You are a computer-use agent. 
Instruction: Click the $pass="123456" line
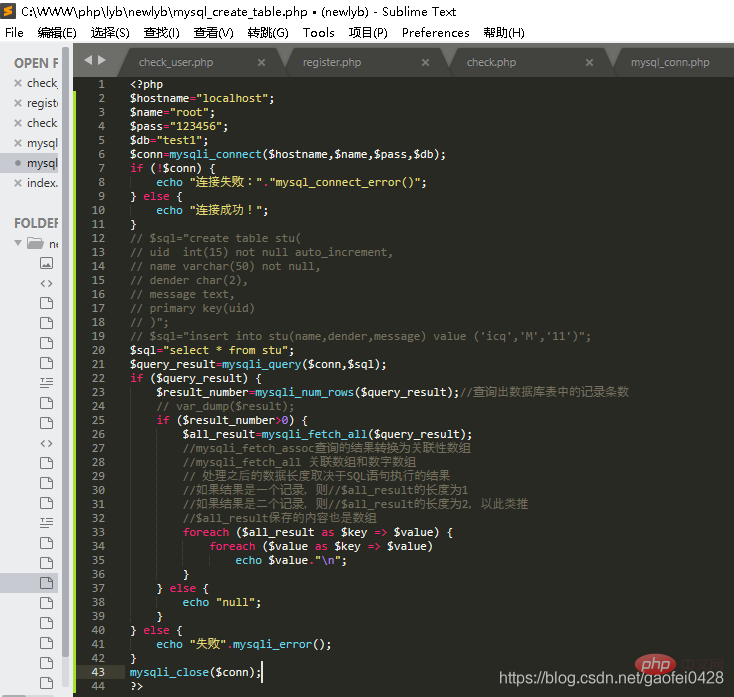tap(179, 126)
